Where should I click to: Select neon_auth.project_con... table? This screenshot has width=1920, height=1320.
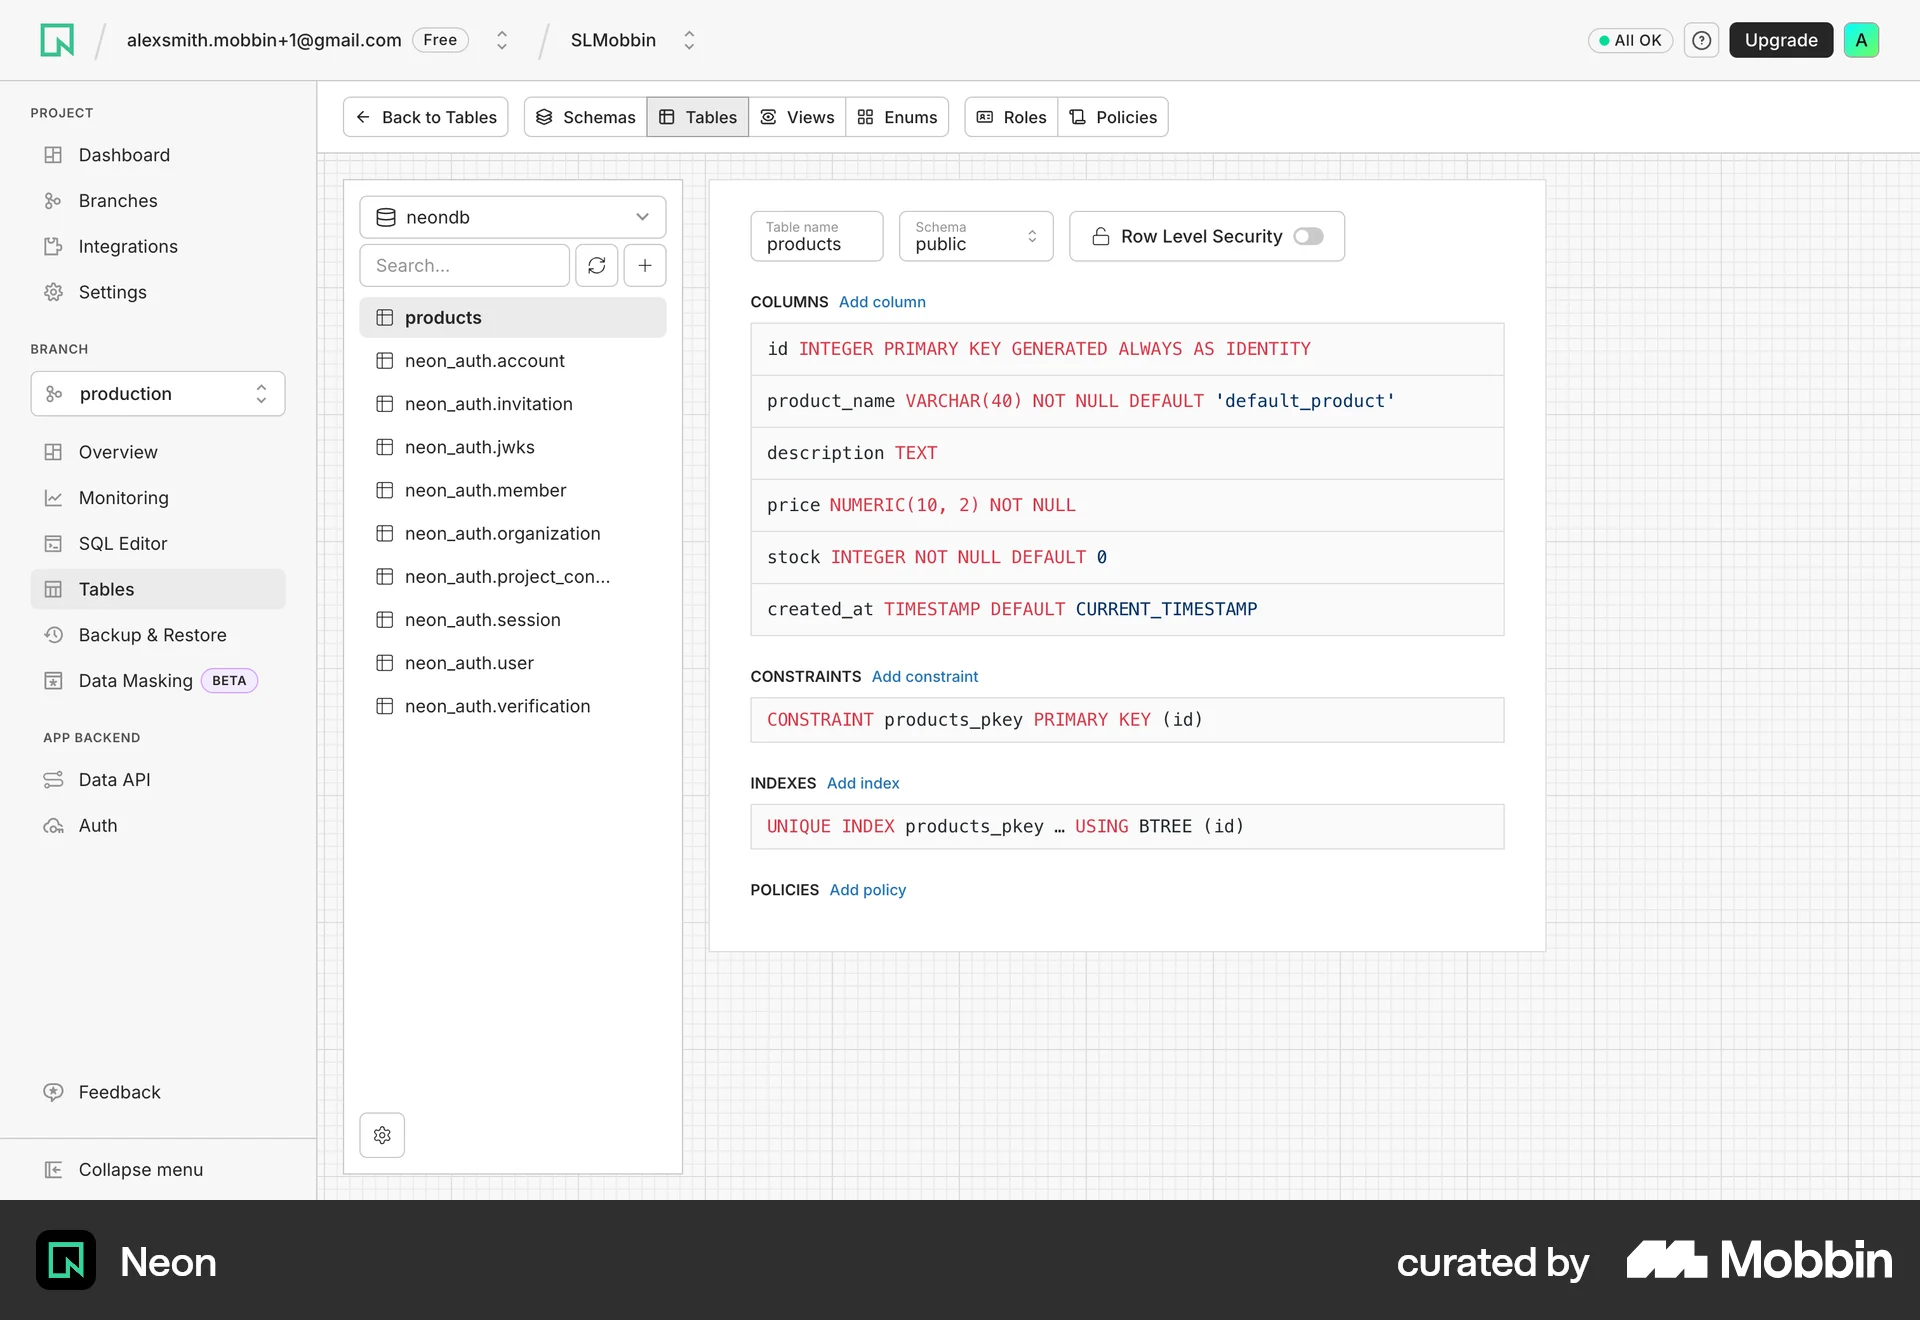click(513, 577)
